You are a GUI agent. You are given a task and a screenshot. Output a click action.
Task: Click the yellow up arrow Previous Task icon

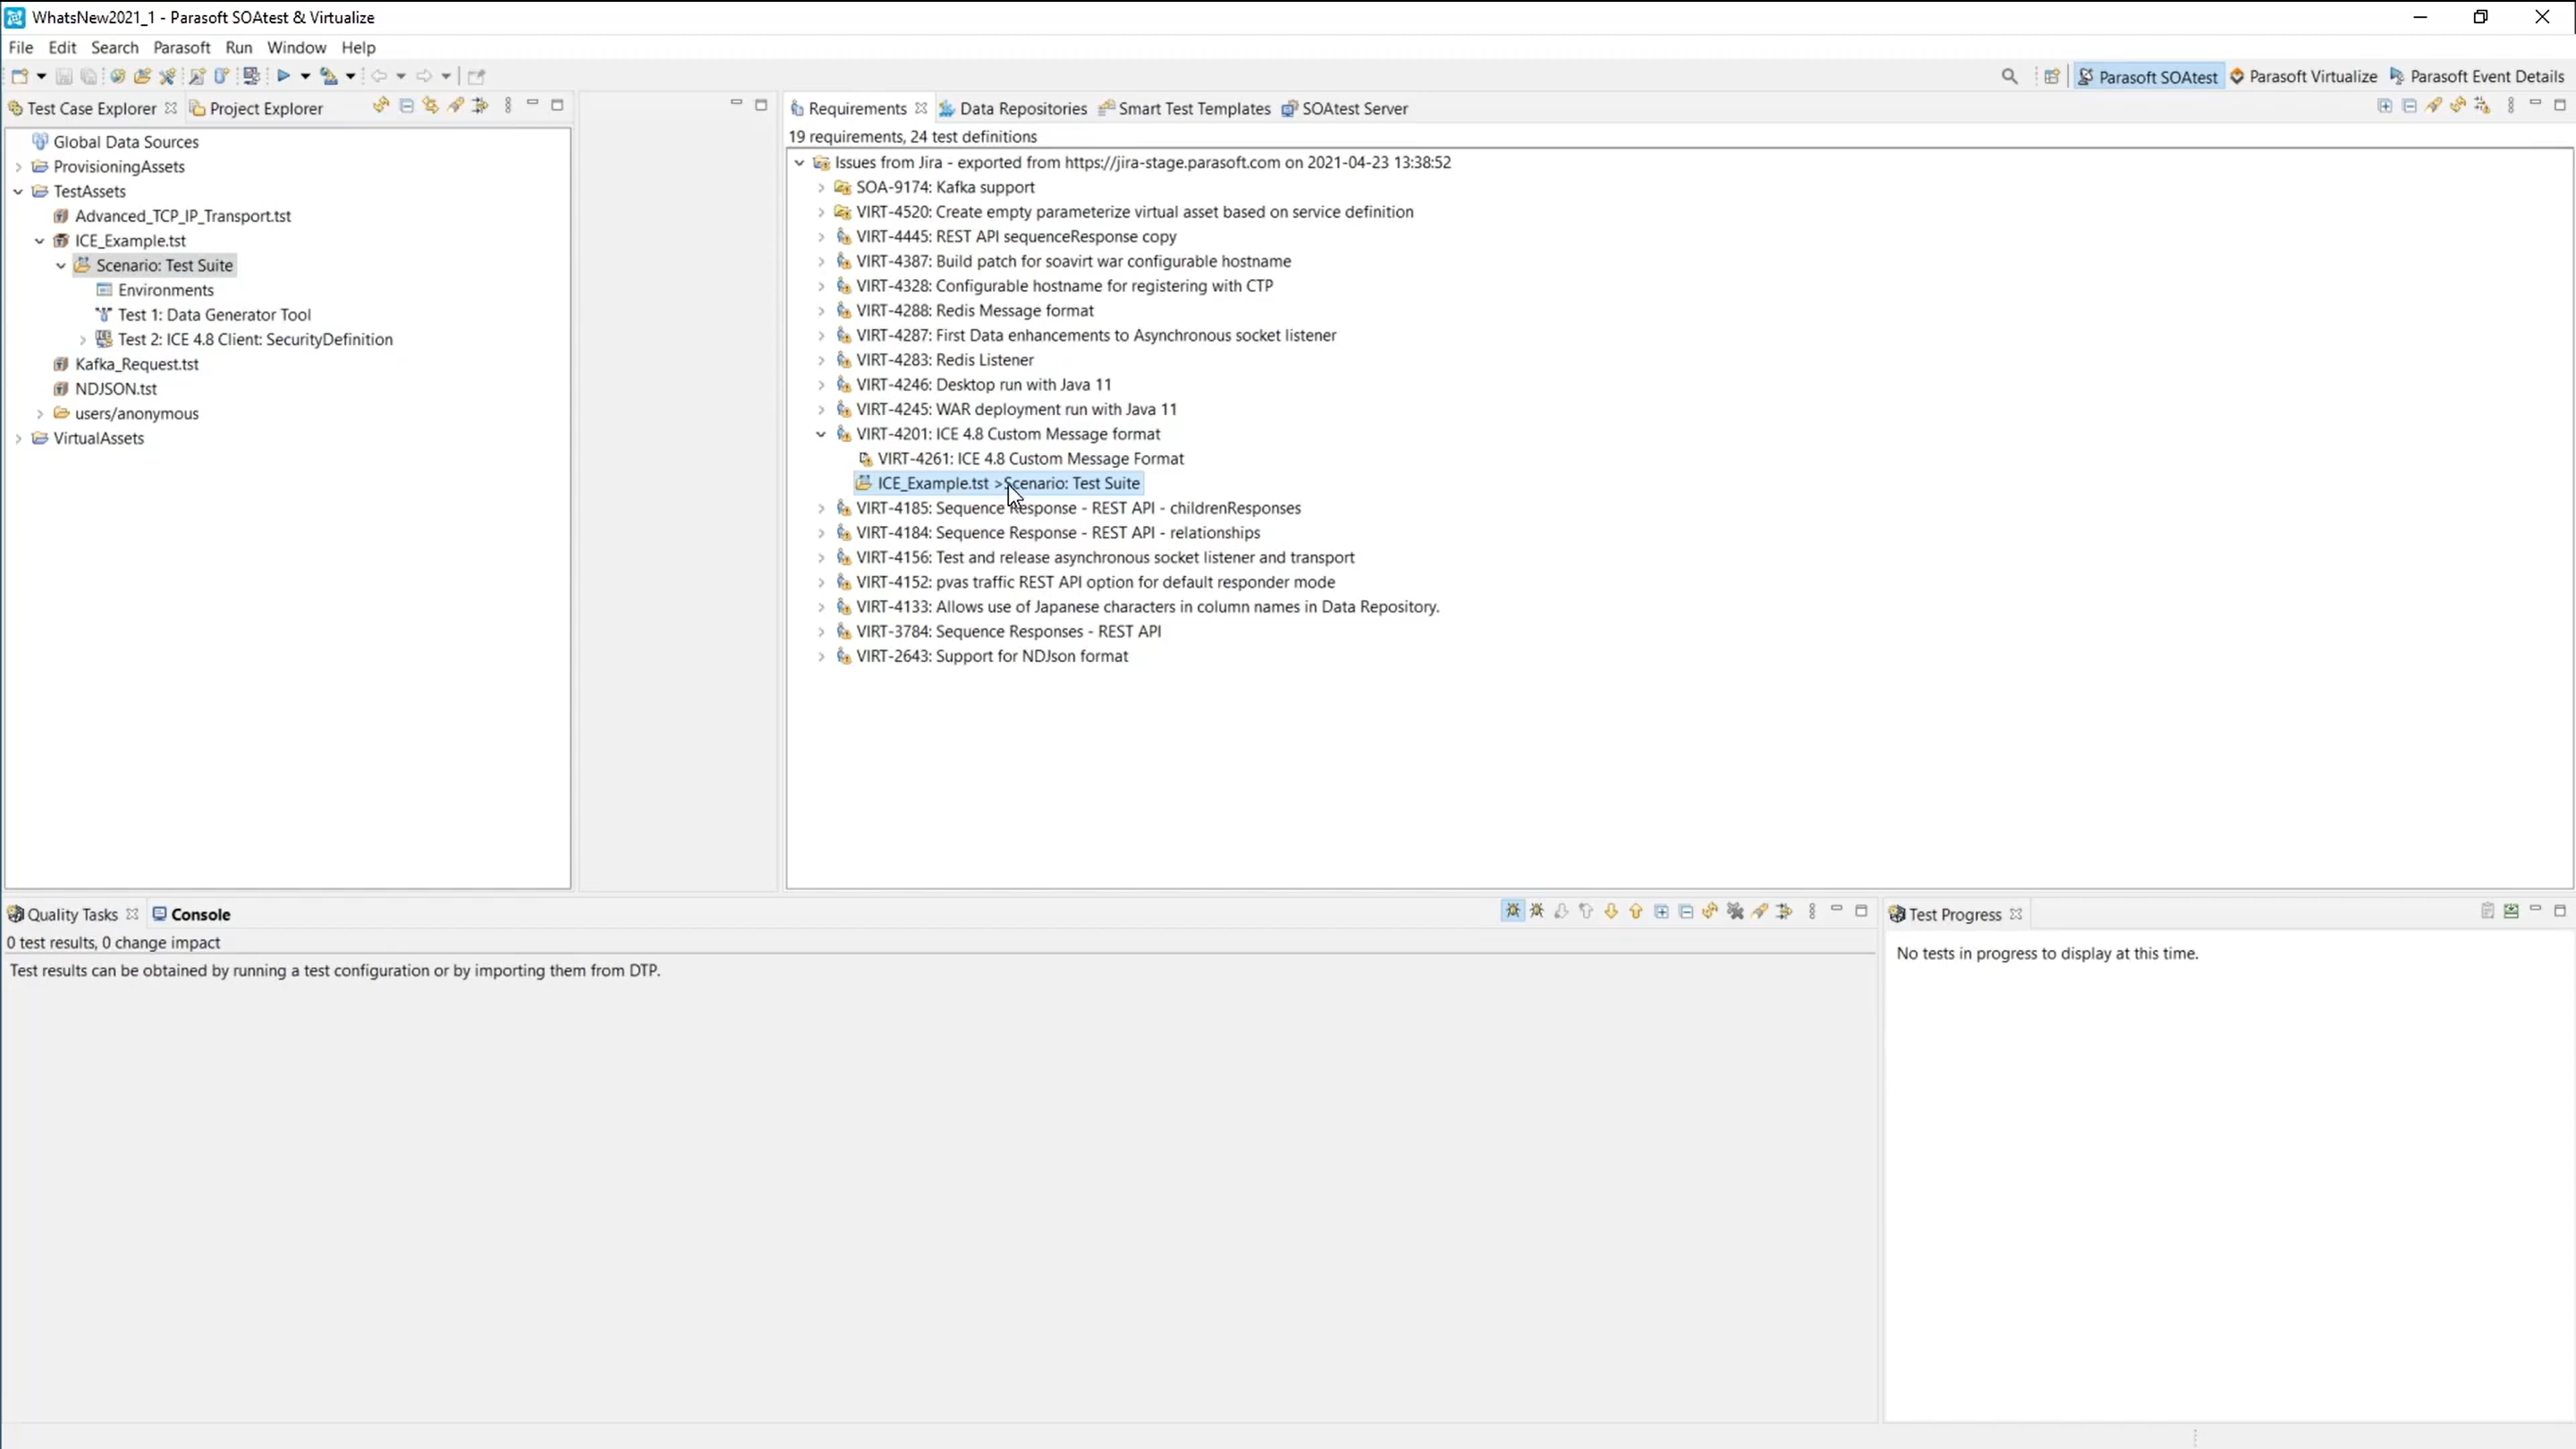coord(1636,911)
